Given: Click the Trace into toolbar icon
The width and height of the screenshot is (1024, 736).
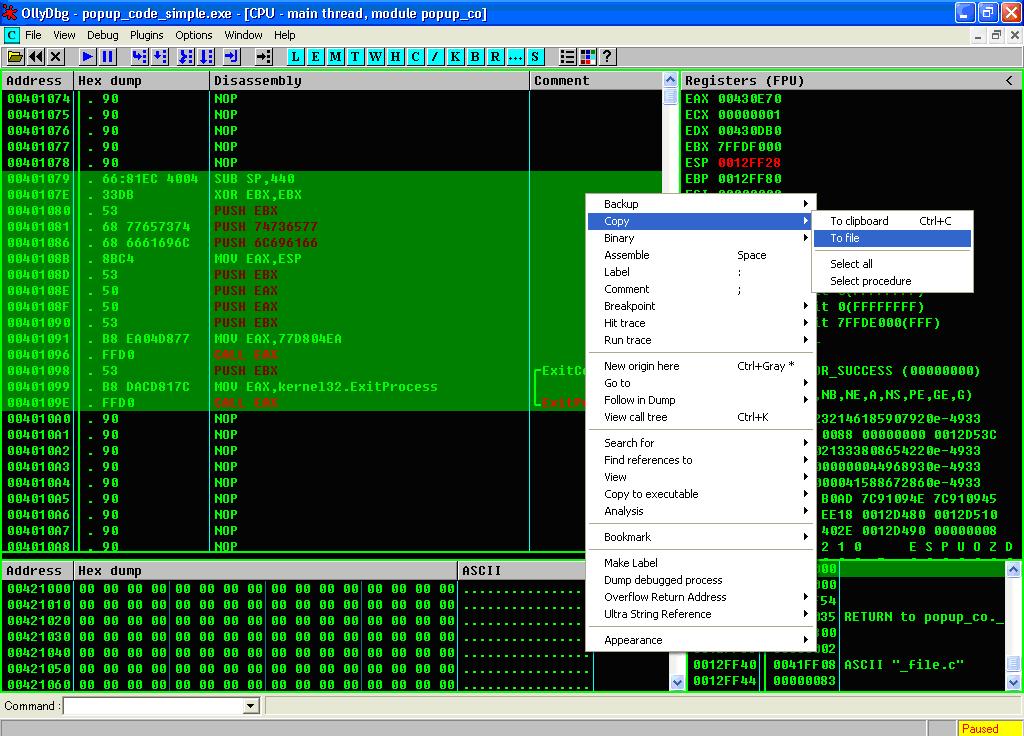Looking at the screenshot, I should pos(186,57).
